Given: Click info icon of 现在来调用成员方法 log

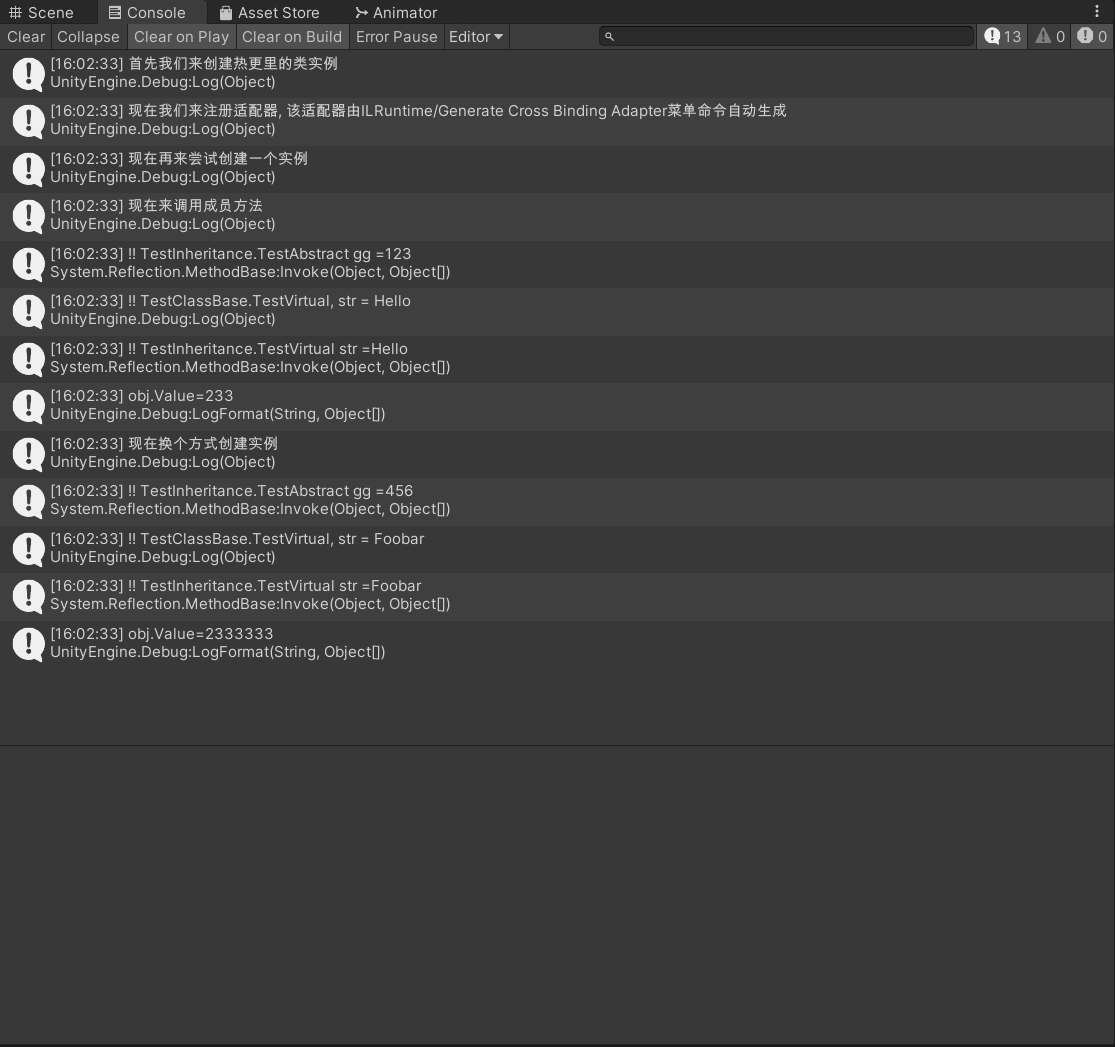Looking at the screenshot, I should [x=28, y=216].
